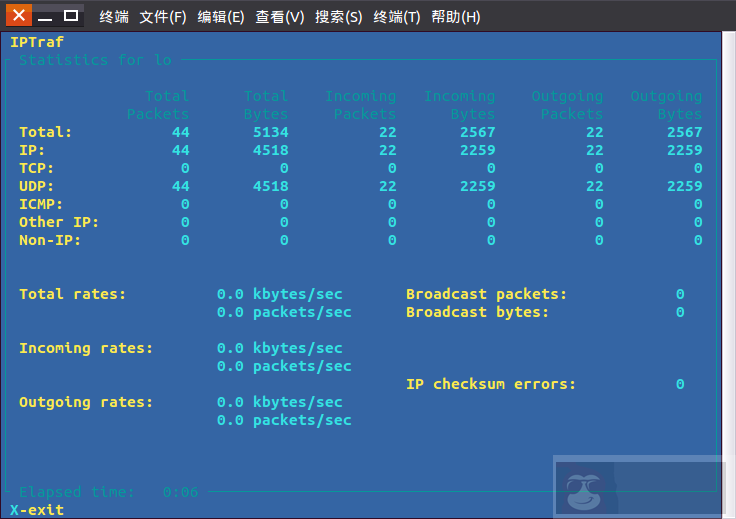
Task: Click the 'Statistics for lo' heading
Action: point(95,60)
